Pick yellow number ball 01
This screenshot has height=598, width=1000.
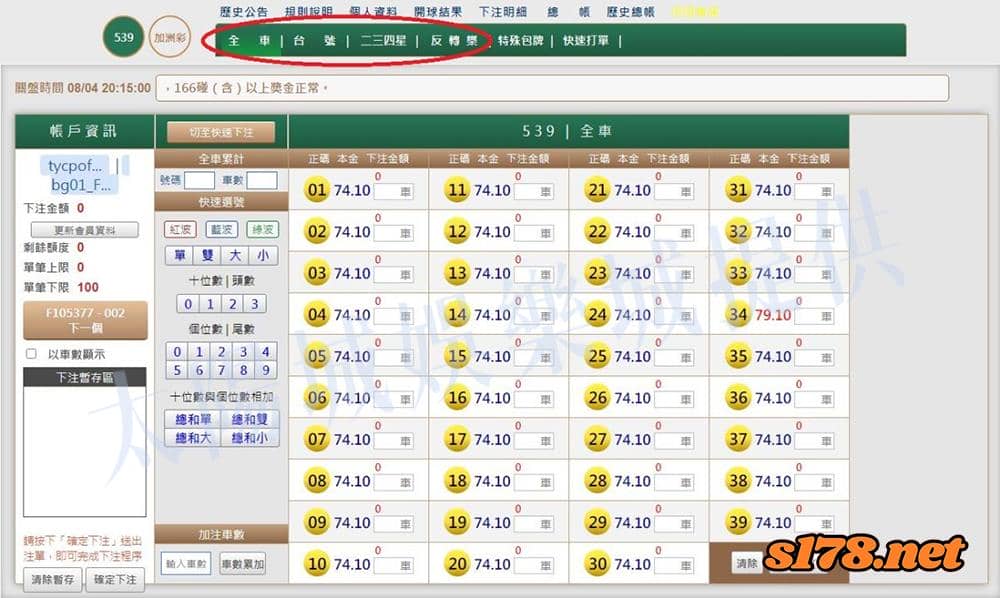(316, 190)
